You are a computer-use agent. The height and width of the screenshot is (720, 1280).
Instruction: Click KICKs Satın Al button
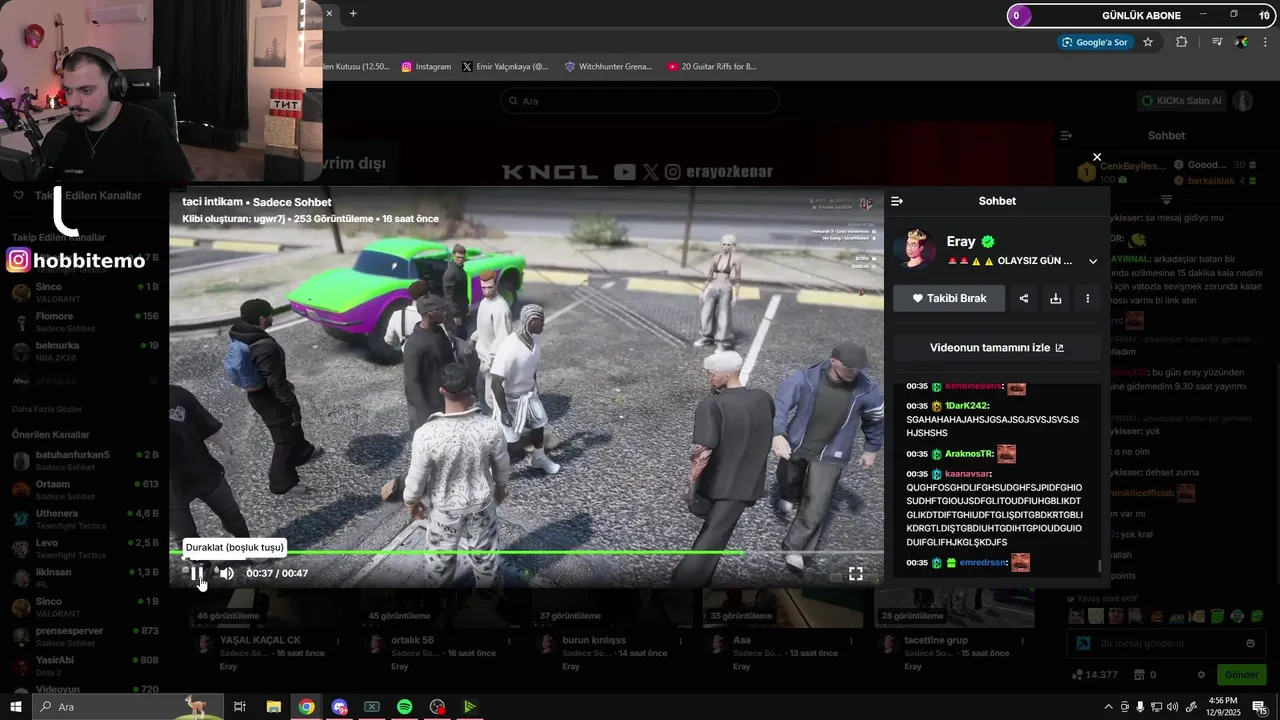[1182, 101]
